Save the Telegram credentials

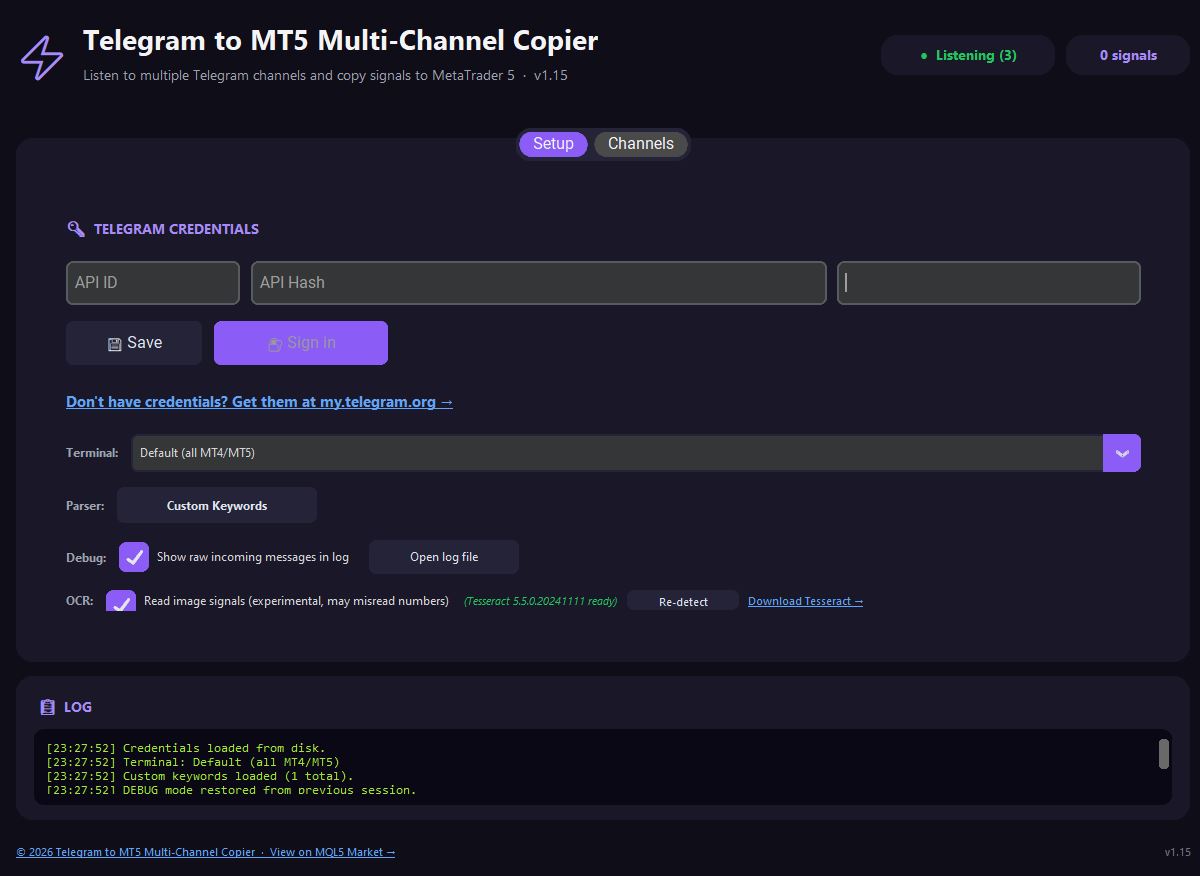(134, 343)
